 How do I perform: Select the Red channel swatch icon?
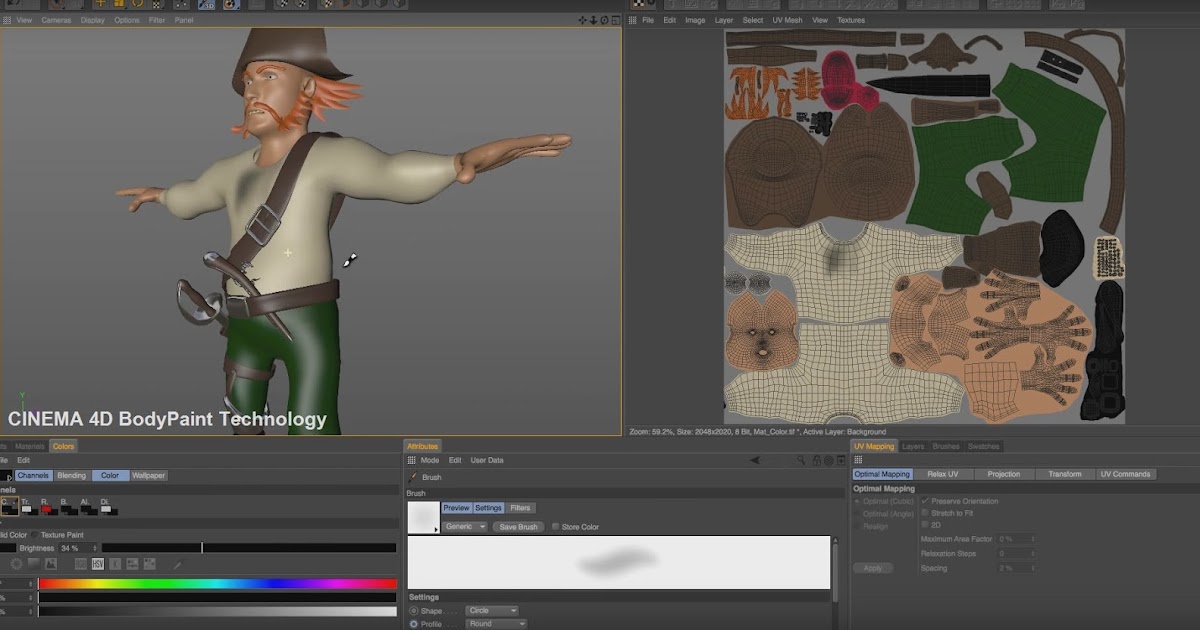coord(46,509)
